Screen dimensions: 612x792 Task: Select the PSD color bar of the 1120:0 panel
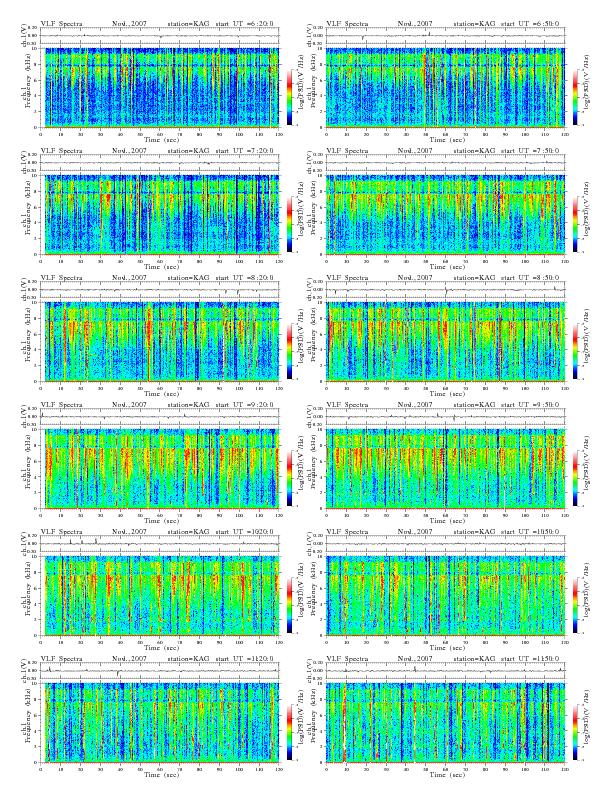(x=289, y=732)
